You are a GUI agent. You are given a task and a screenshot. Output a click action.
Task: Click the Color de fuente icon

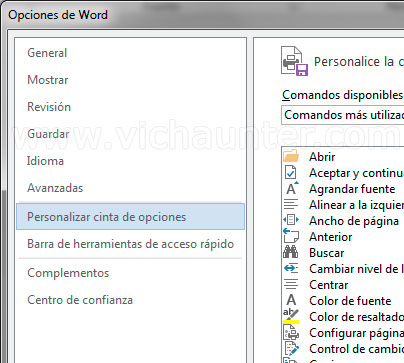pos(291,300)
